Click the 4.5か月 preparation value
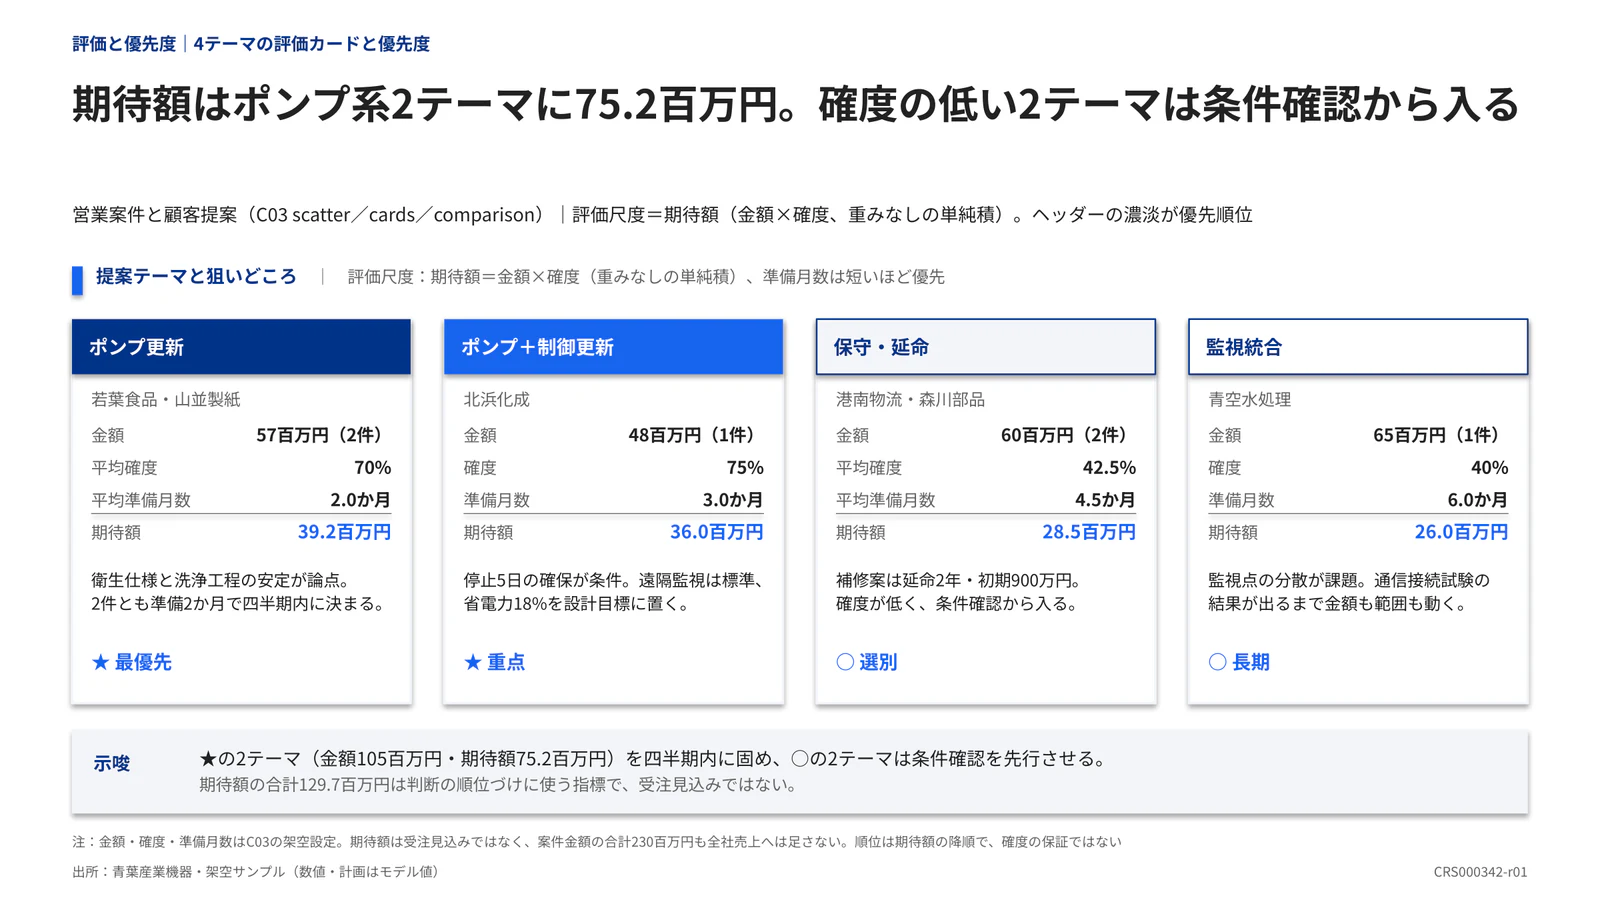Viewport: 1600px width, 900px height. click(x=1105, y=500)
